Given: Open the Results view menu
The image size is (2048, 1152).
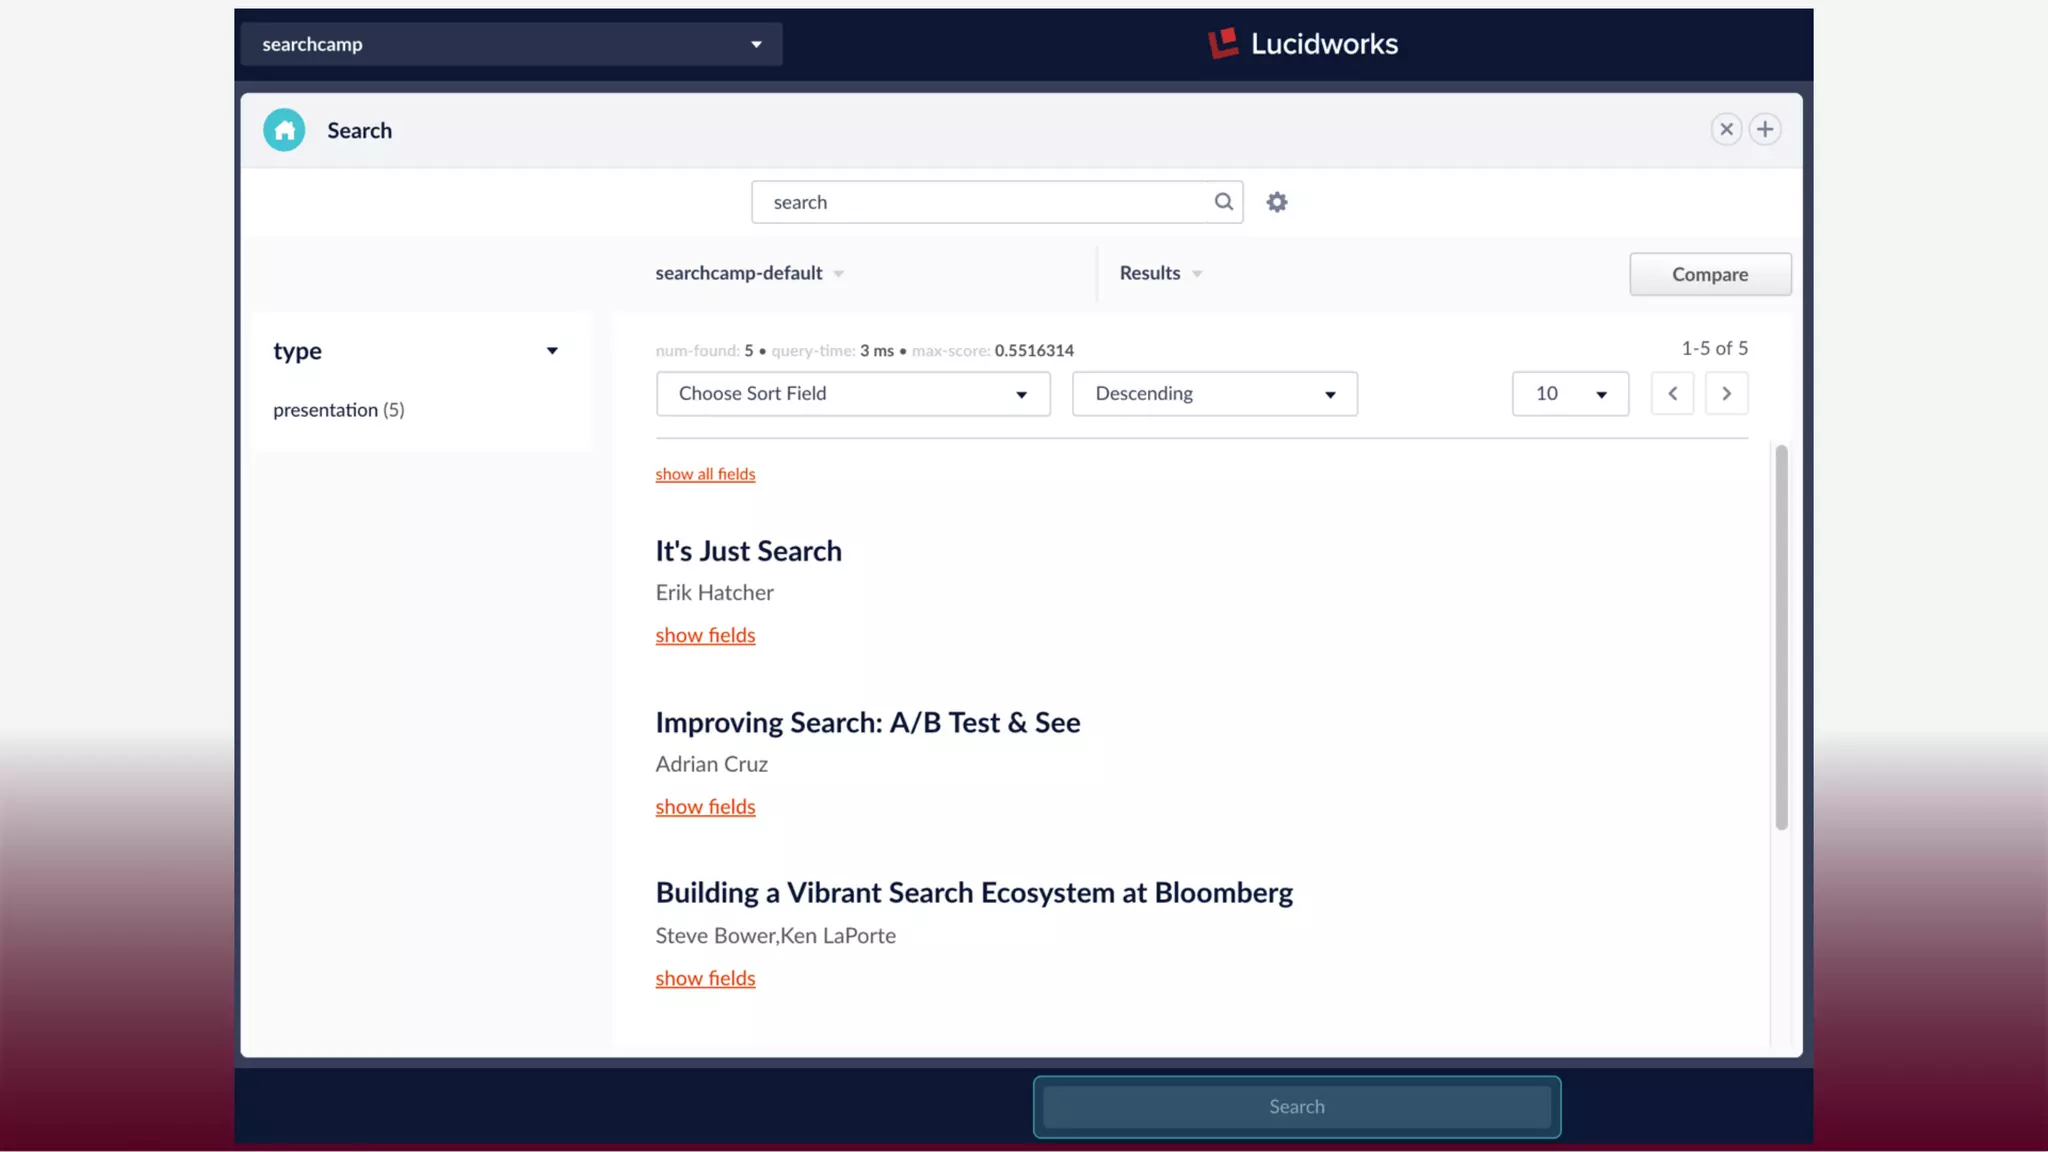Looking at the screenshot, I should [x=1160, y=273].
